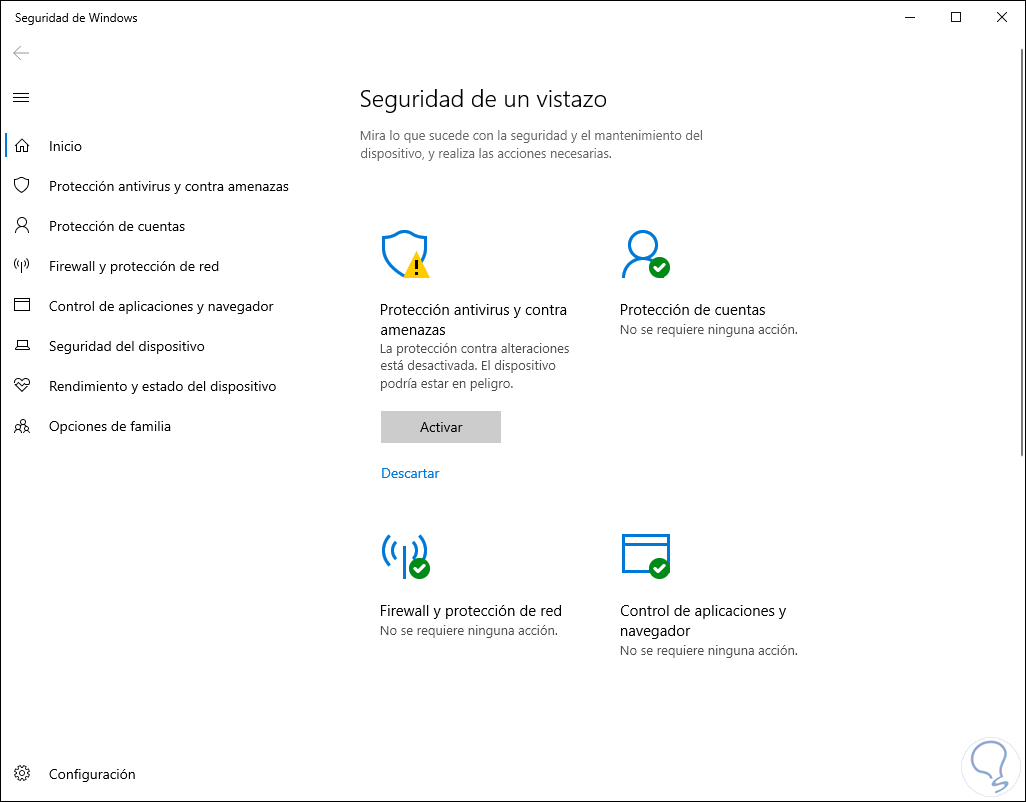Click the window icon for Control de aplicaciones sidebar
The height and width of the screenshot is (802, 1026).
click(x=22, y=305)
